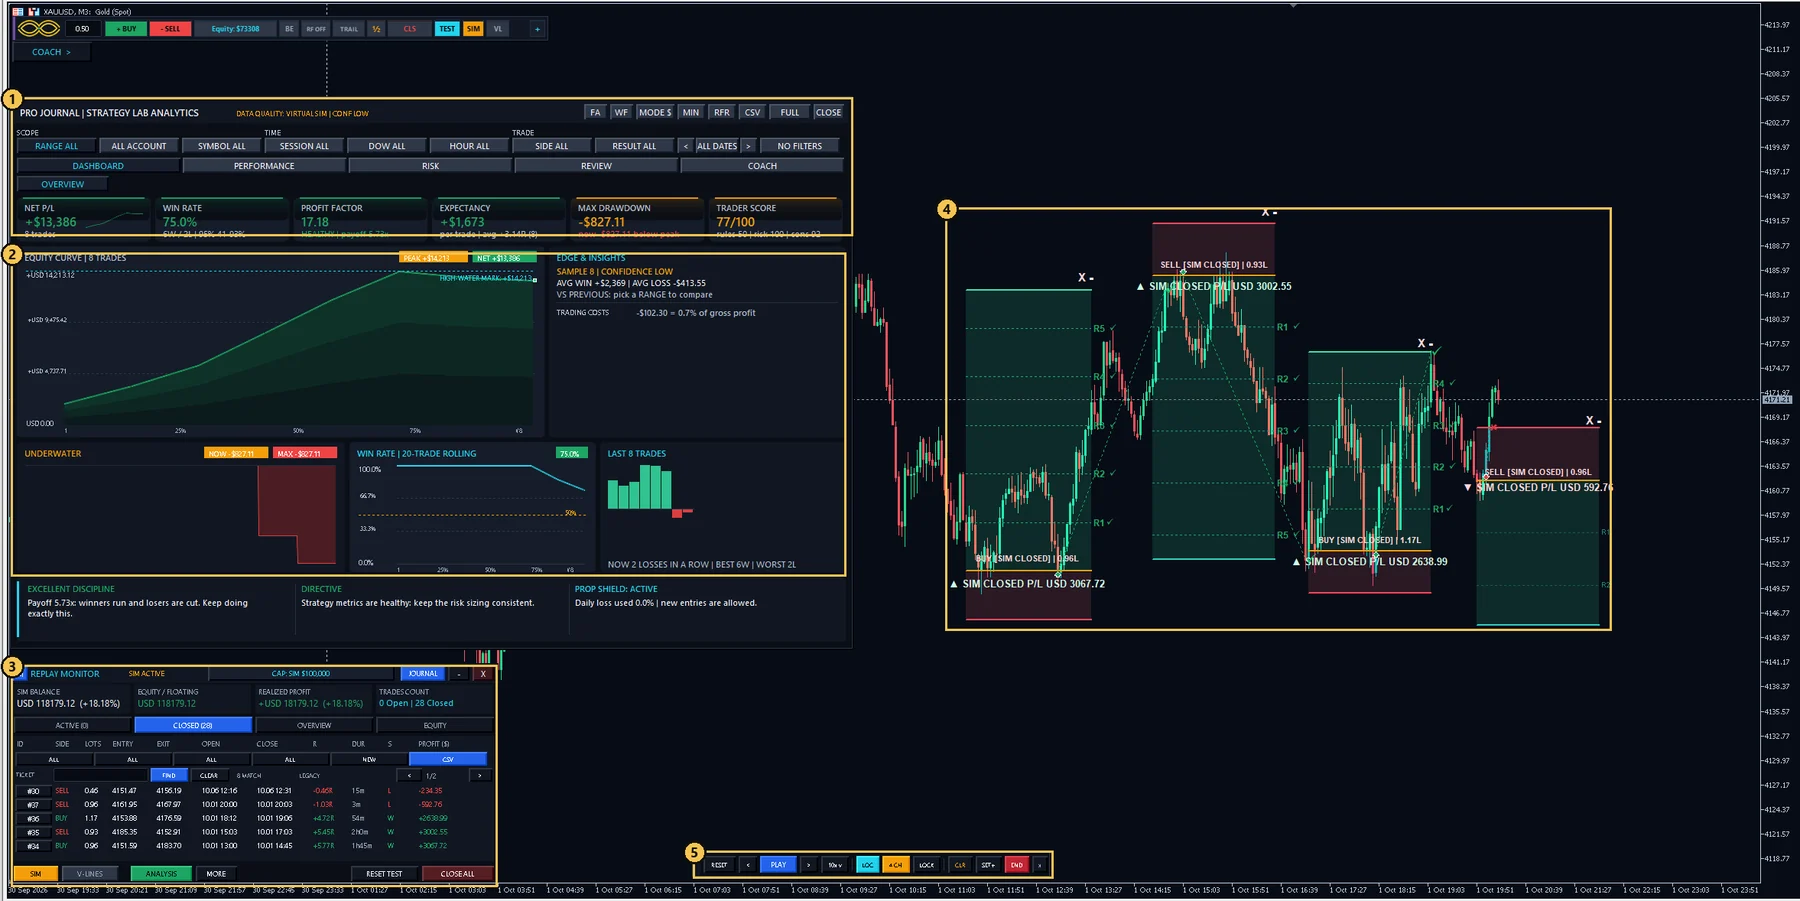Step the replay forward one bar
This screenshot has width=1800, height=901.
[809, 865]
